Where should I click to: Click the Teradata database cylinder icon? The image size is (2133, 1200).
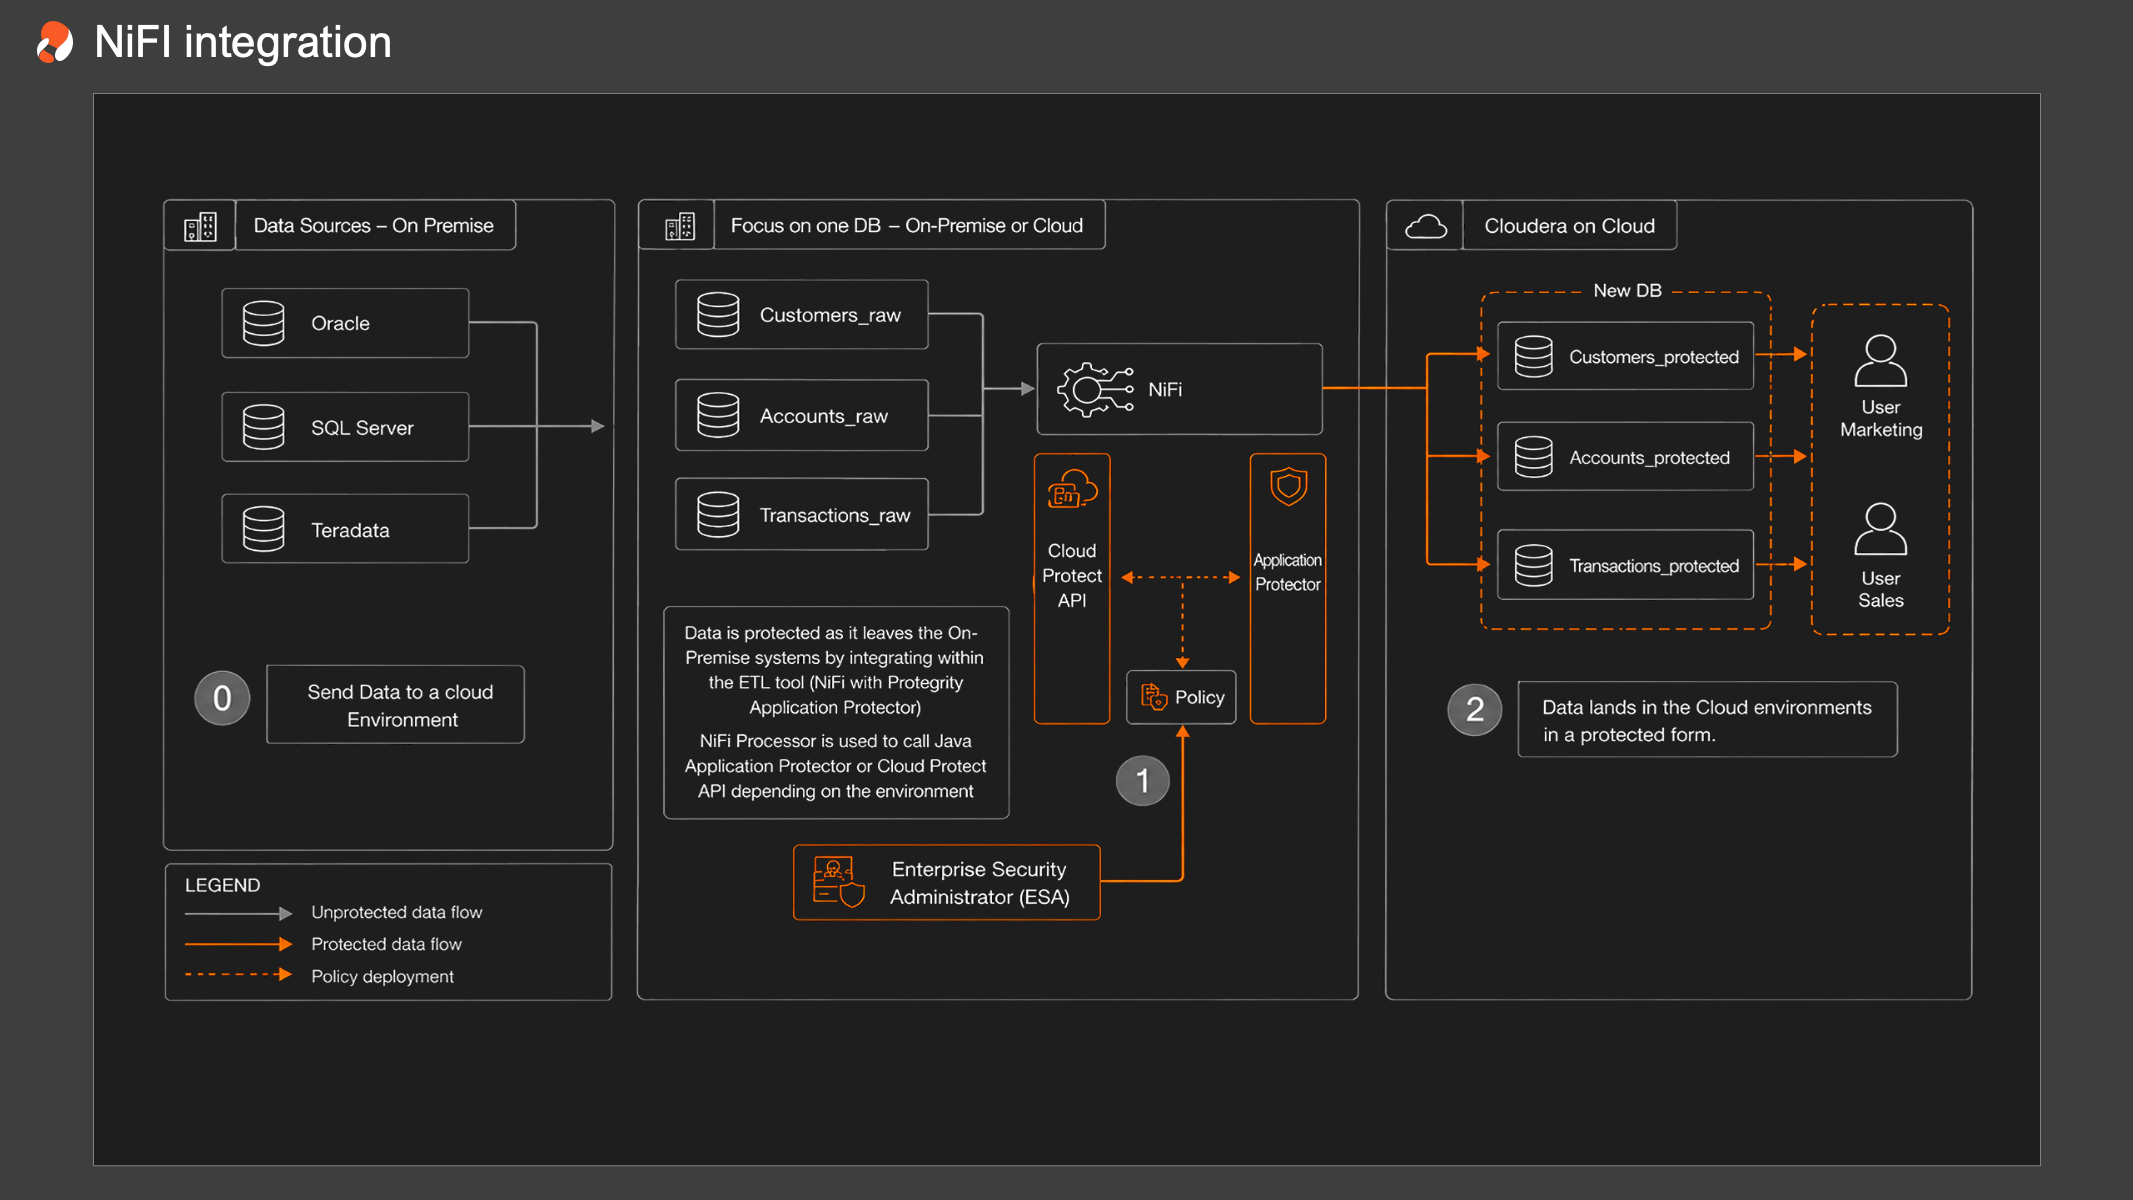point(264,529)
